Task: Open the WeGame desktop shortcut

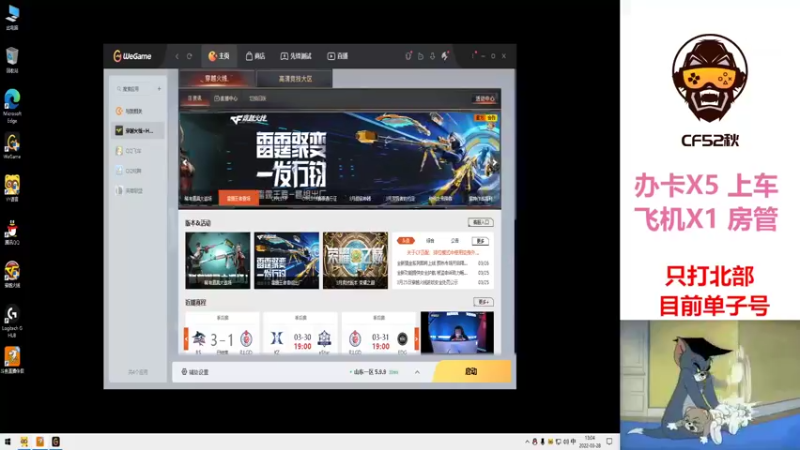Action: click(x=12, y=146)
